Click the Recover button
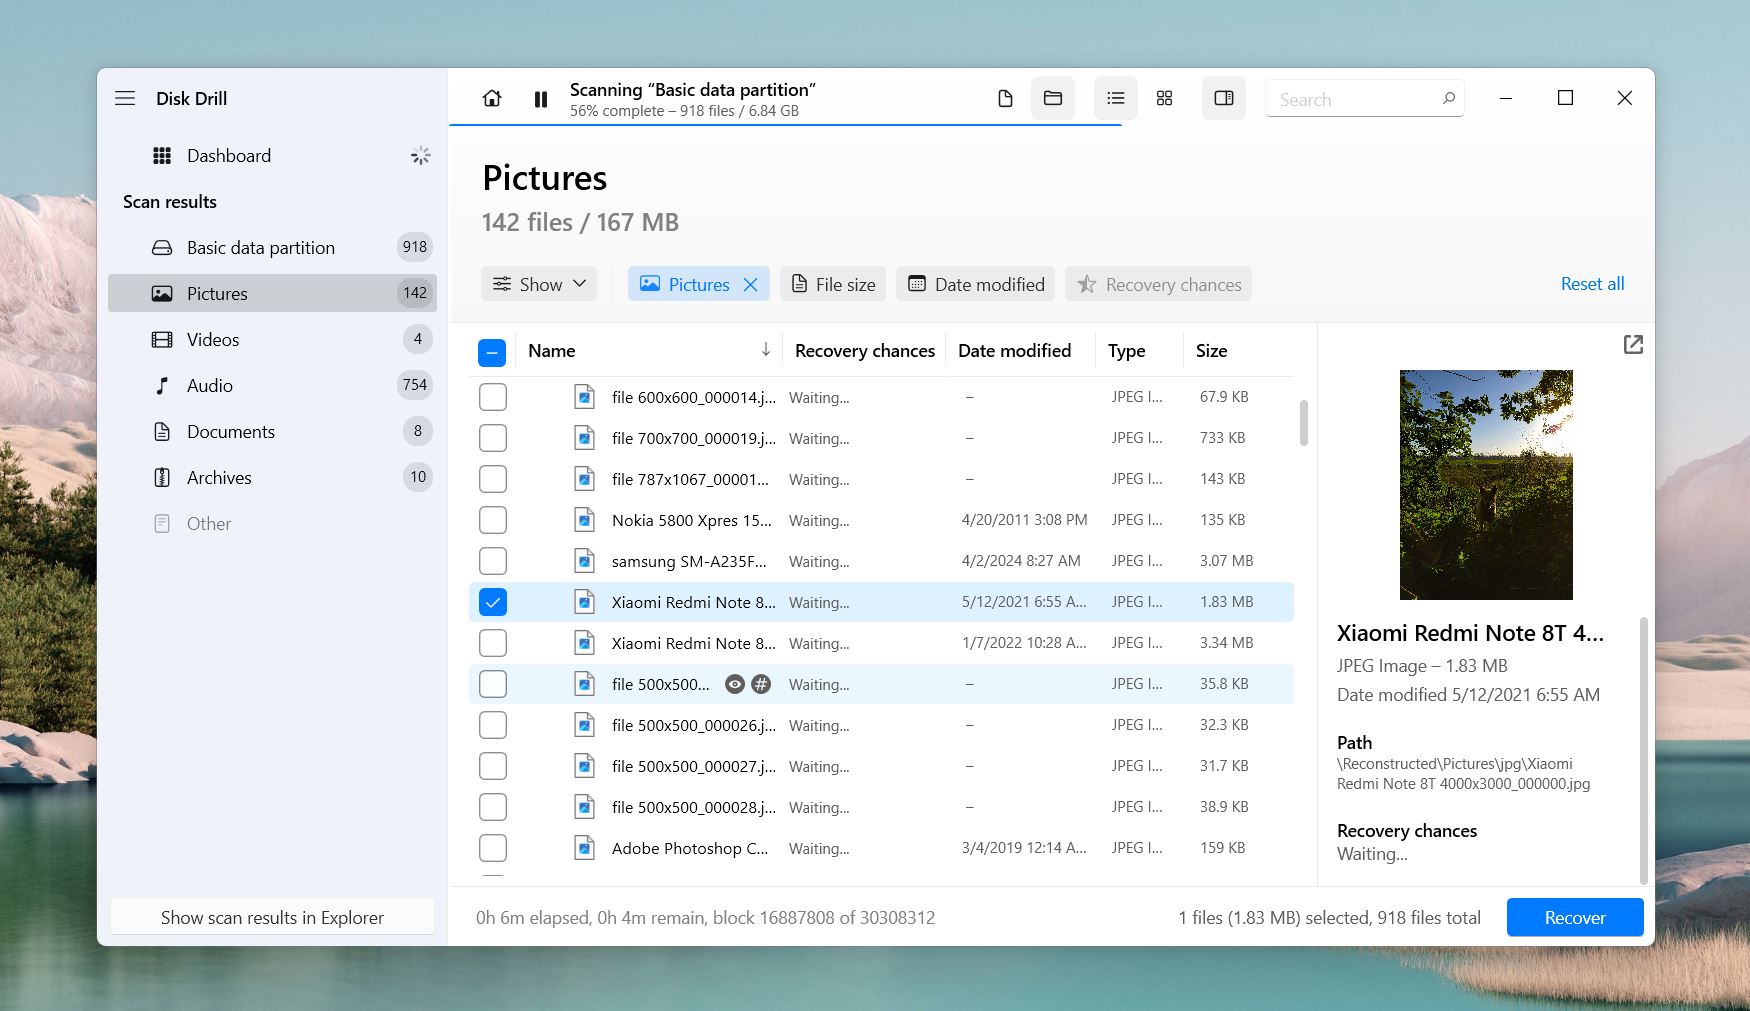 [1575, 917]
